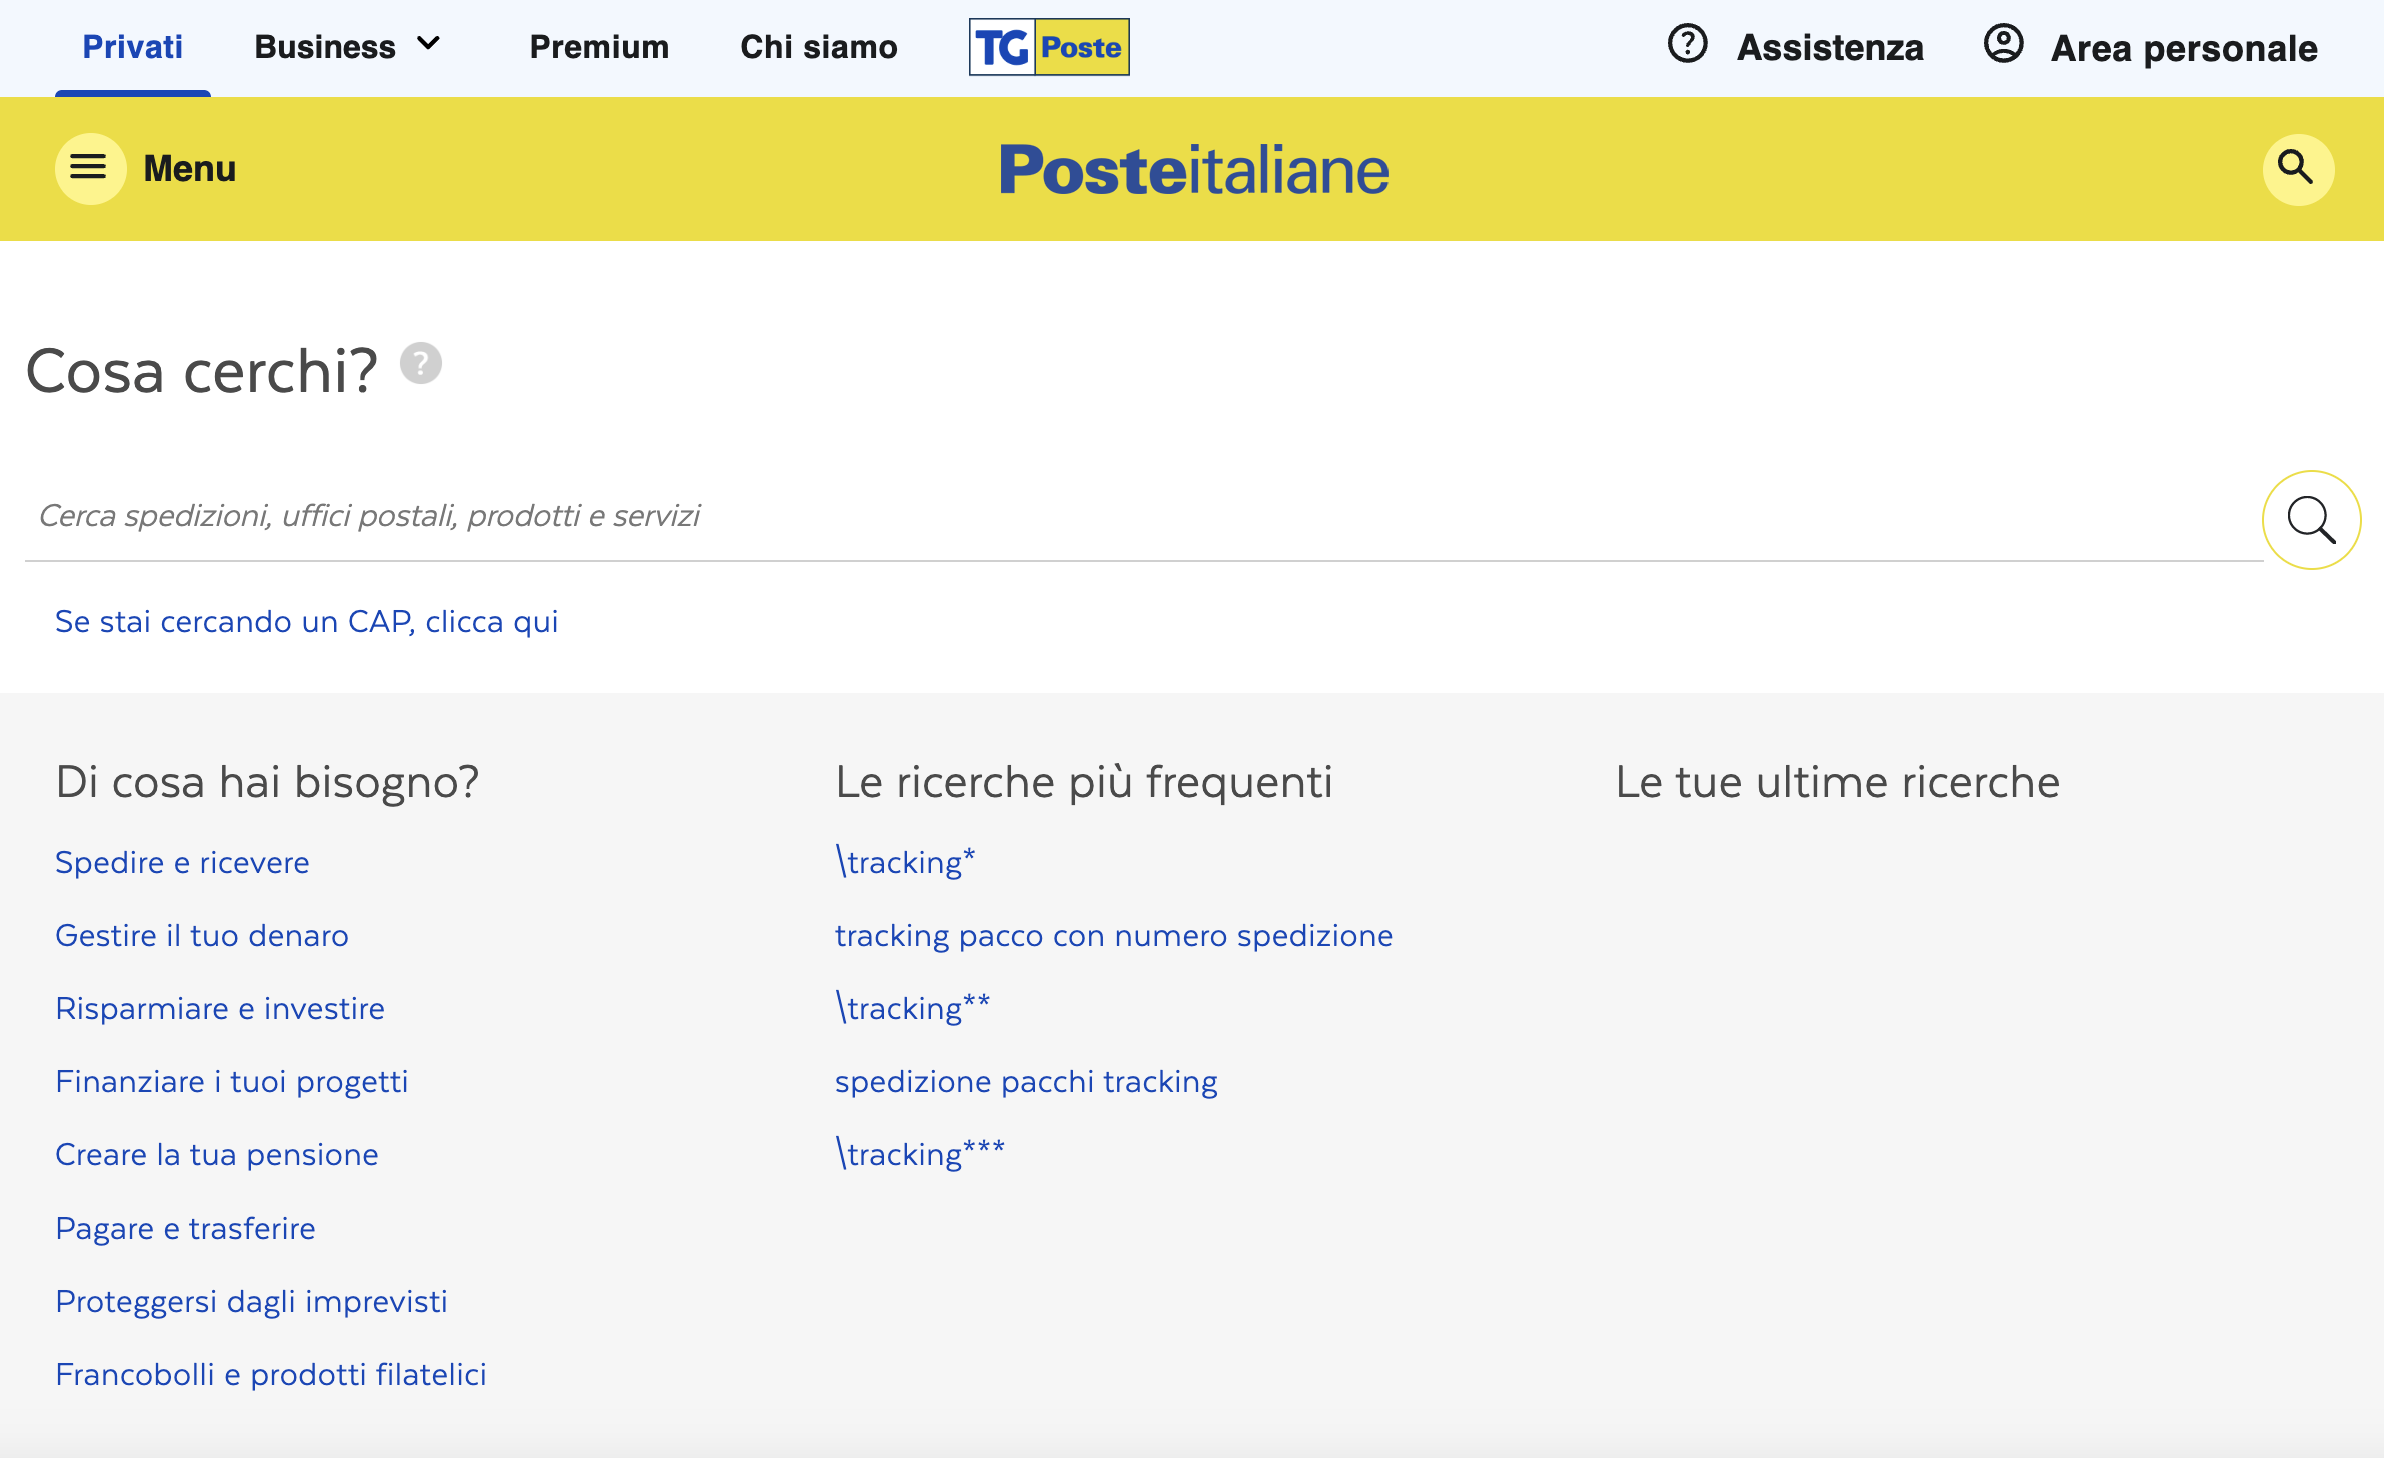Screen dimensions: 2384x1458
Task: Select spedizione pacchi tracking search
Action: 1026,1081
